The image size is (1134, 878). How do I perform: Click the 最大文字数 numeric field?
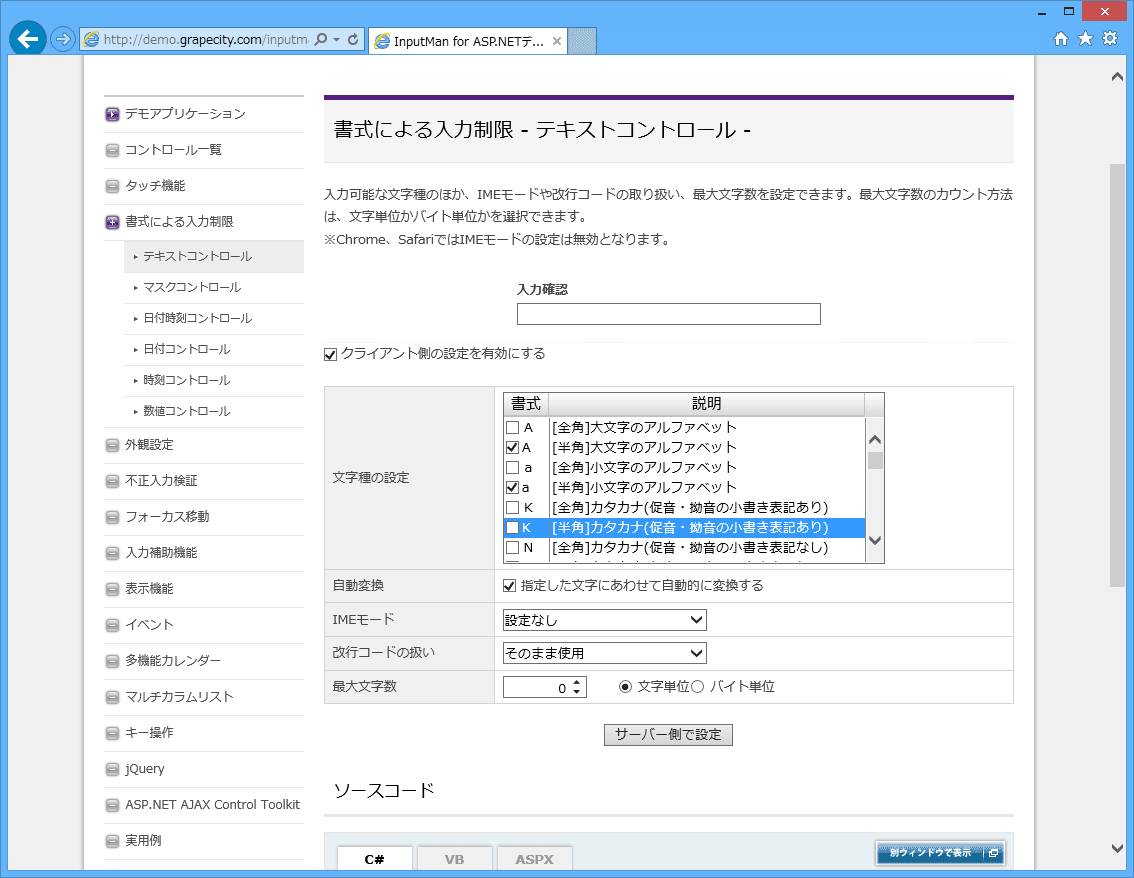click(x=537, y=687)
